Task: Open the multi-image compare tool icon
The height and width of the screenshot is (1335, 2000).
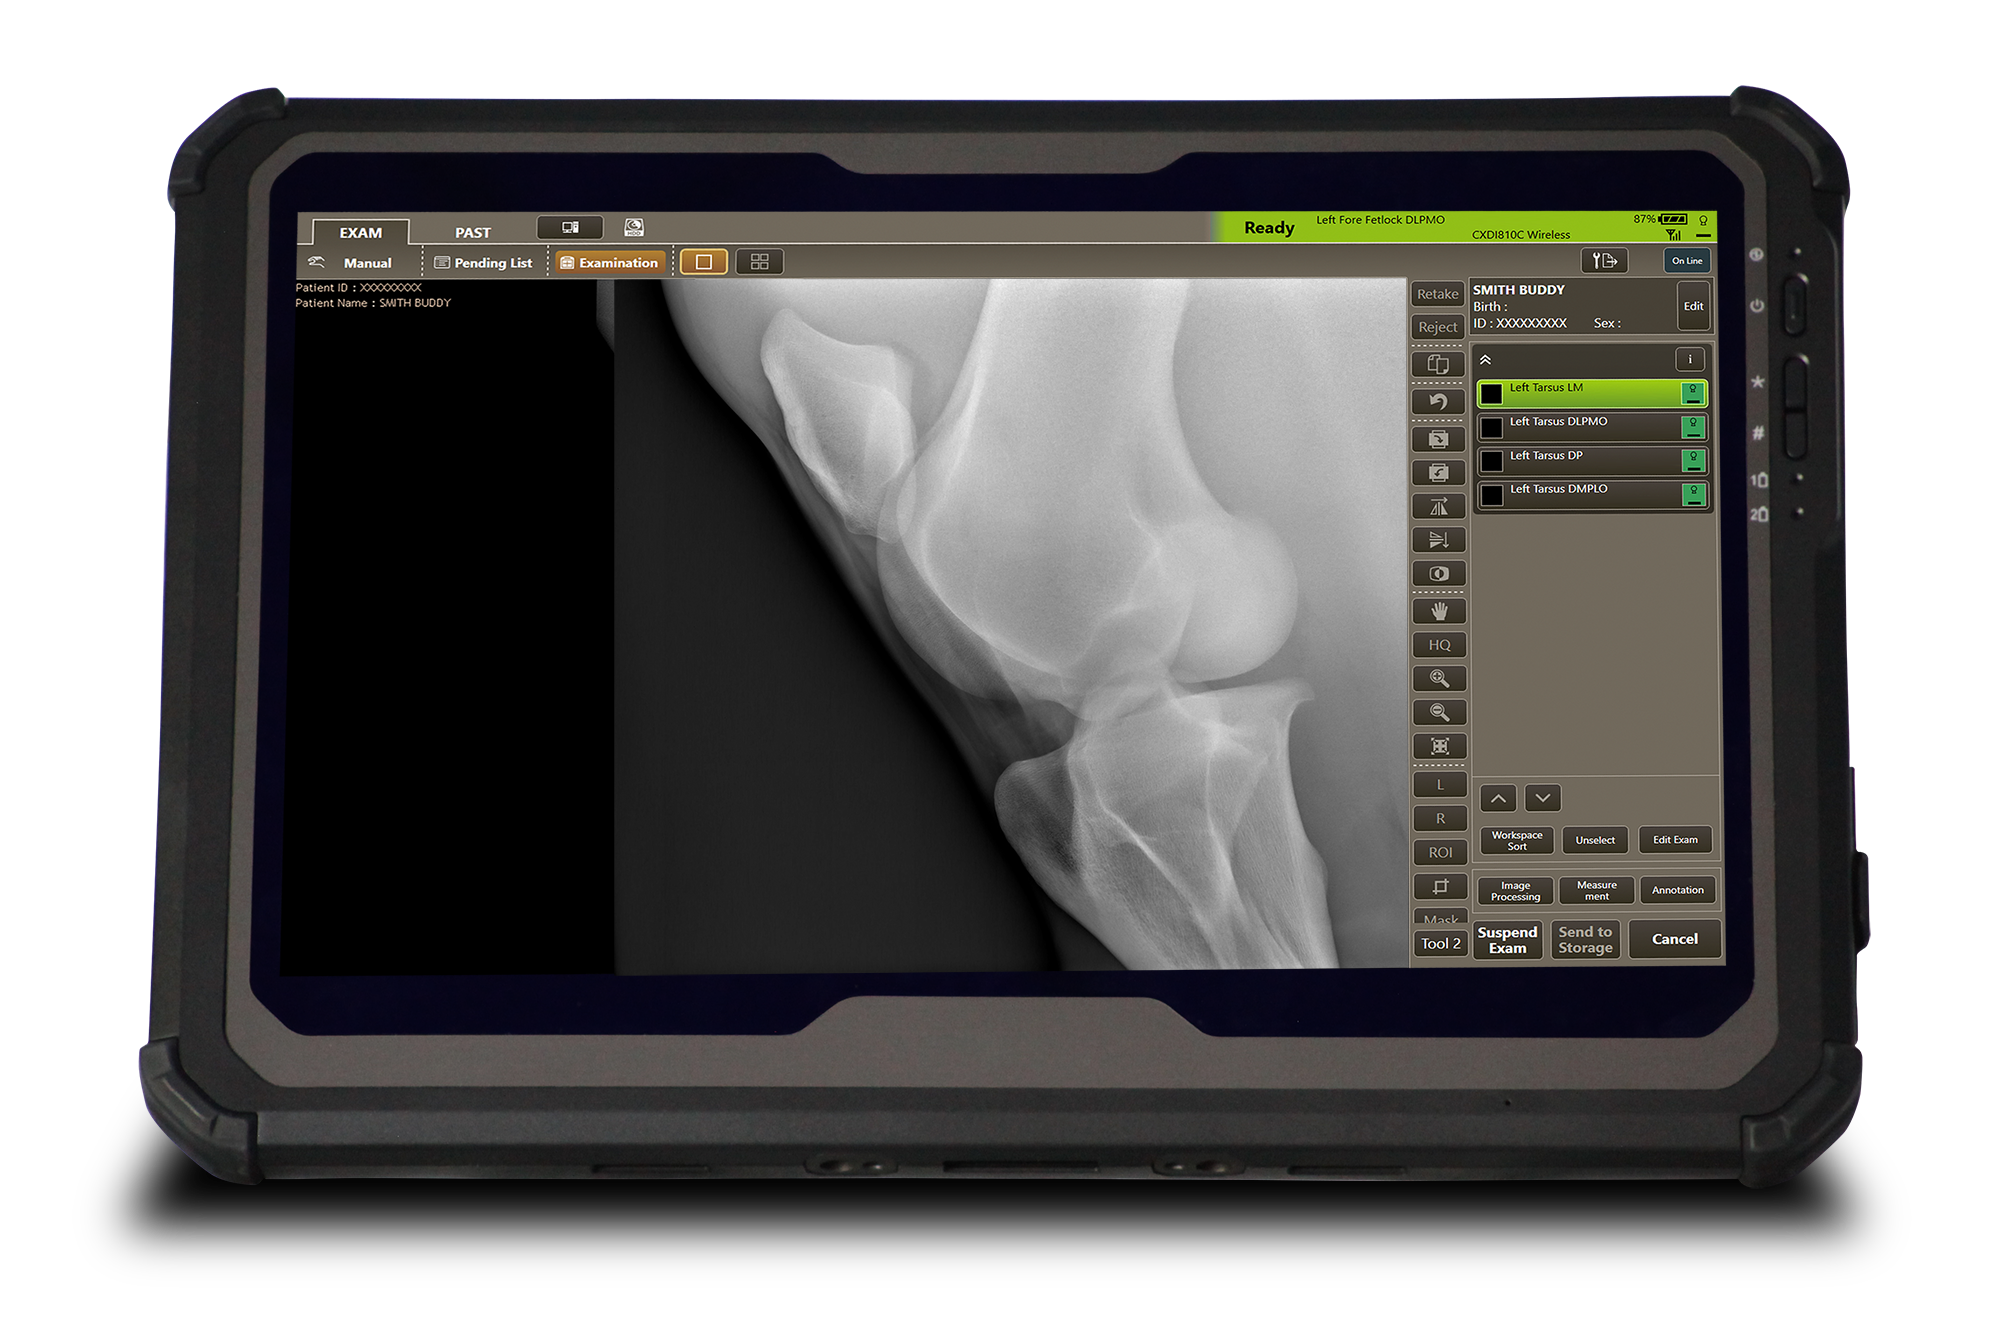Action: (1438, 364)
